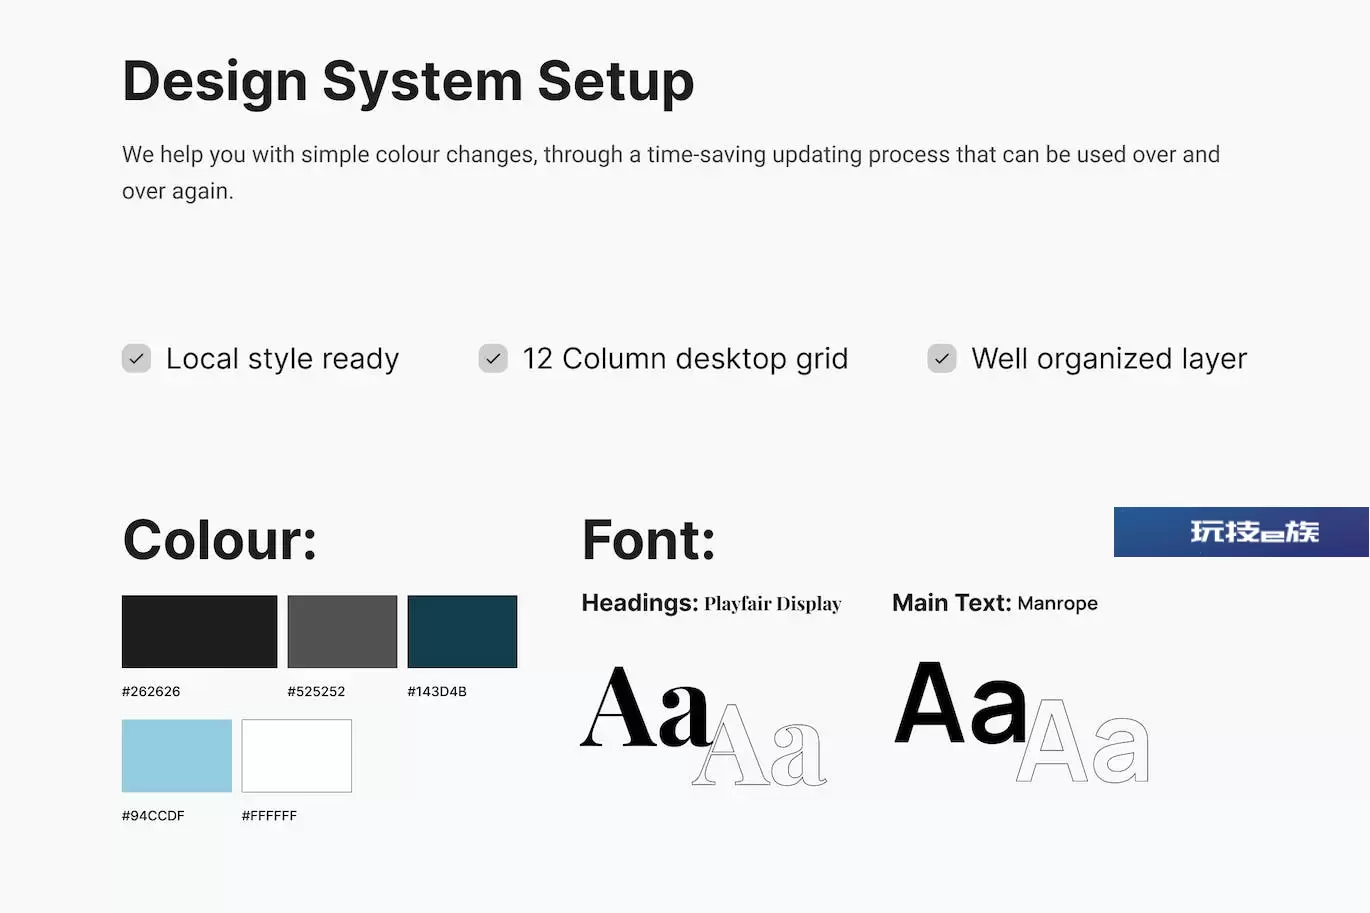Toggle the Well organized layer checkbox
This screenshot has height=913, width=1370.
(x=942, y=358)
